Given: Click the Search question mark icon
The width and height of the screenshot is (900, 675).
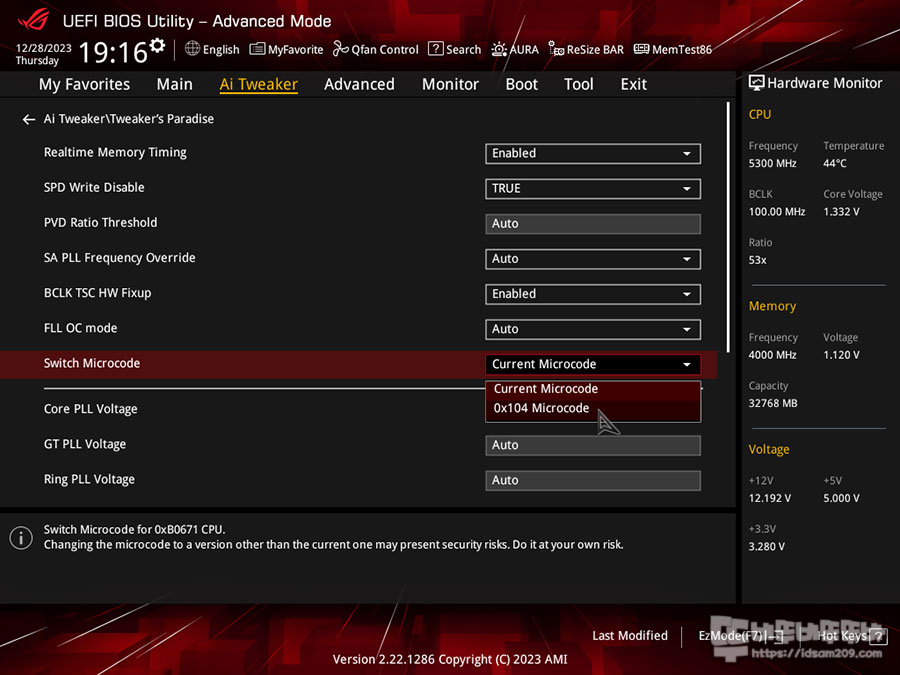Looking at the screenshot, I should 436,49.
